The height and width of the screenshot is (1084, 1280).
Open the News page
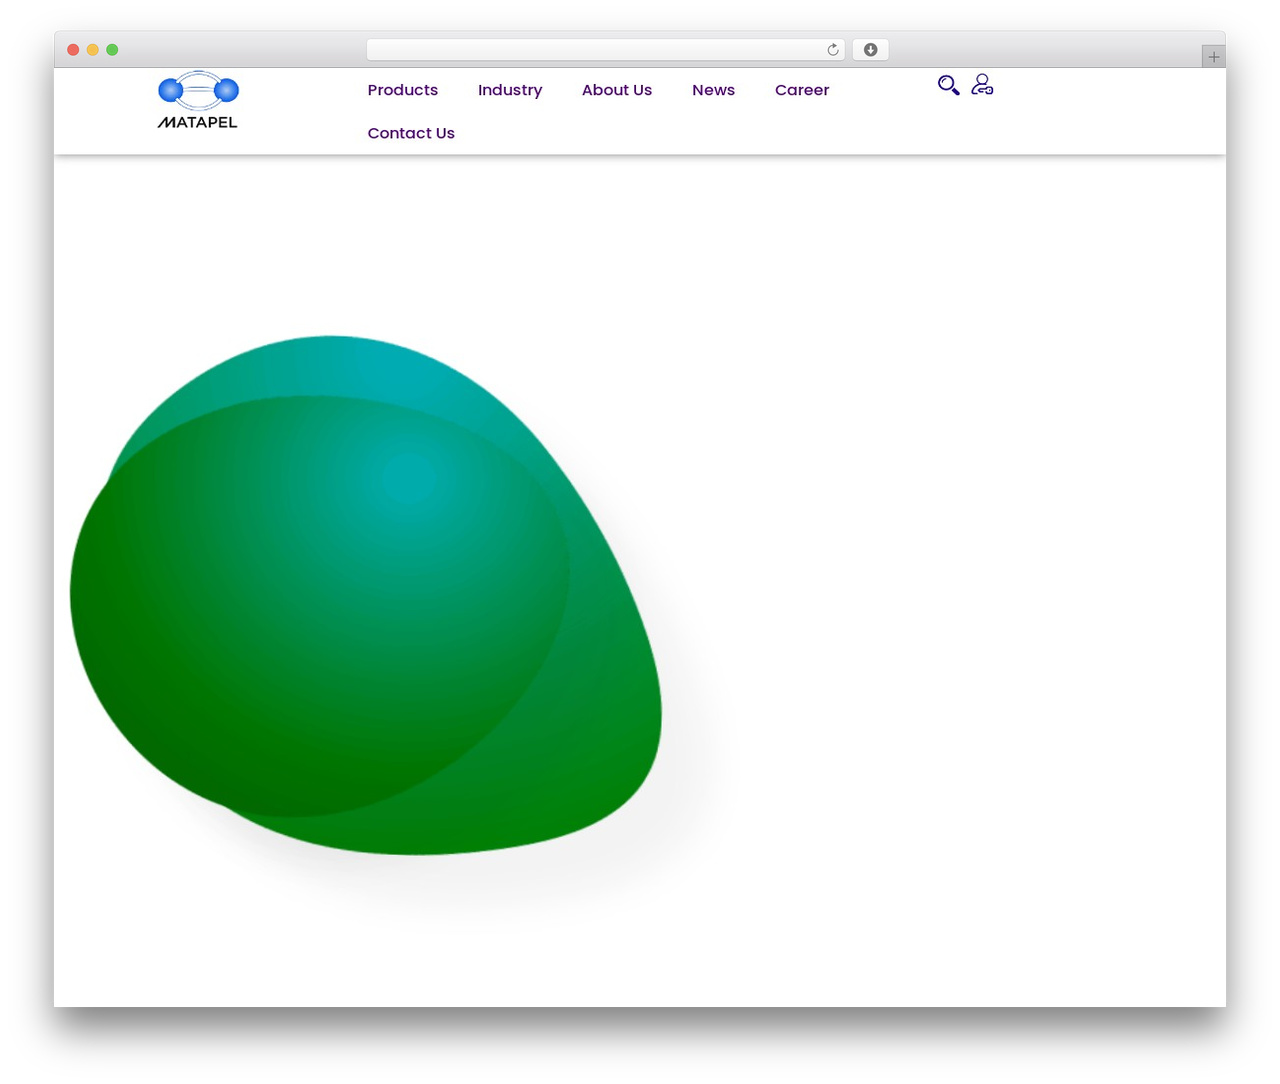coord(713,90)
